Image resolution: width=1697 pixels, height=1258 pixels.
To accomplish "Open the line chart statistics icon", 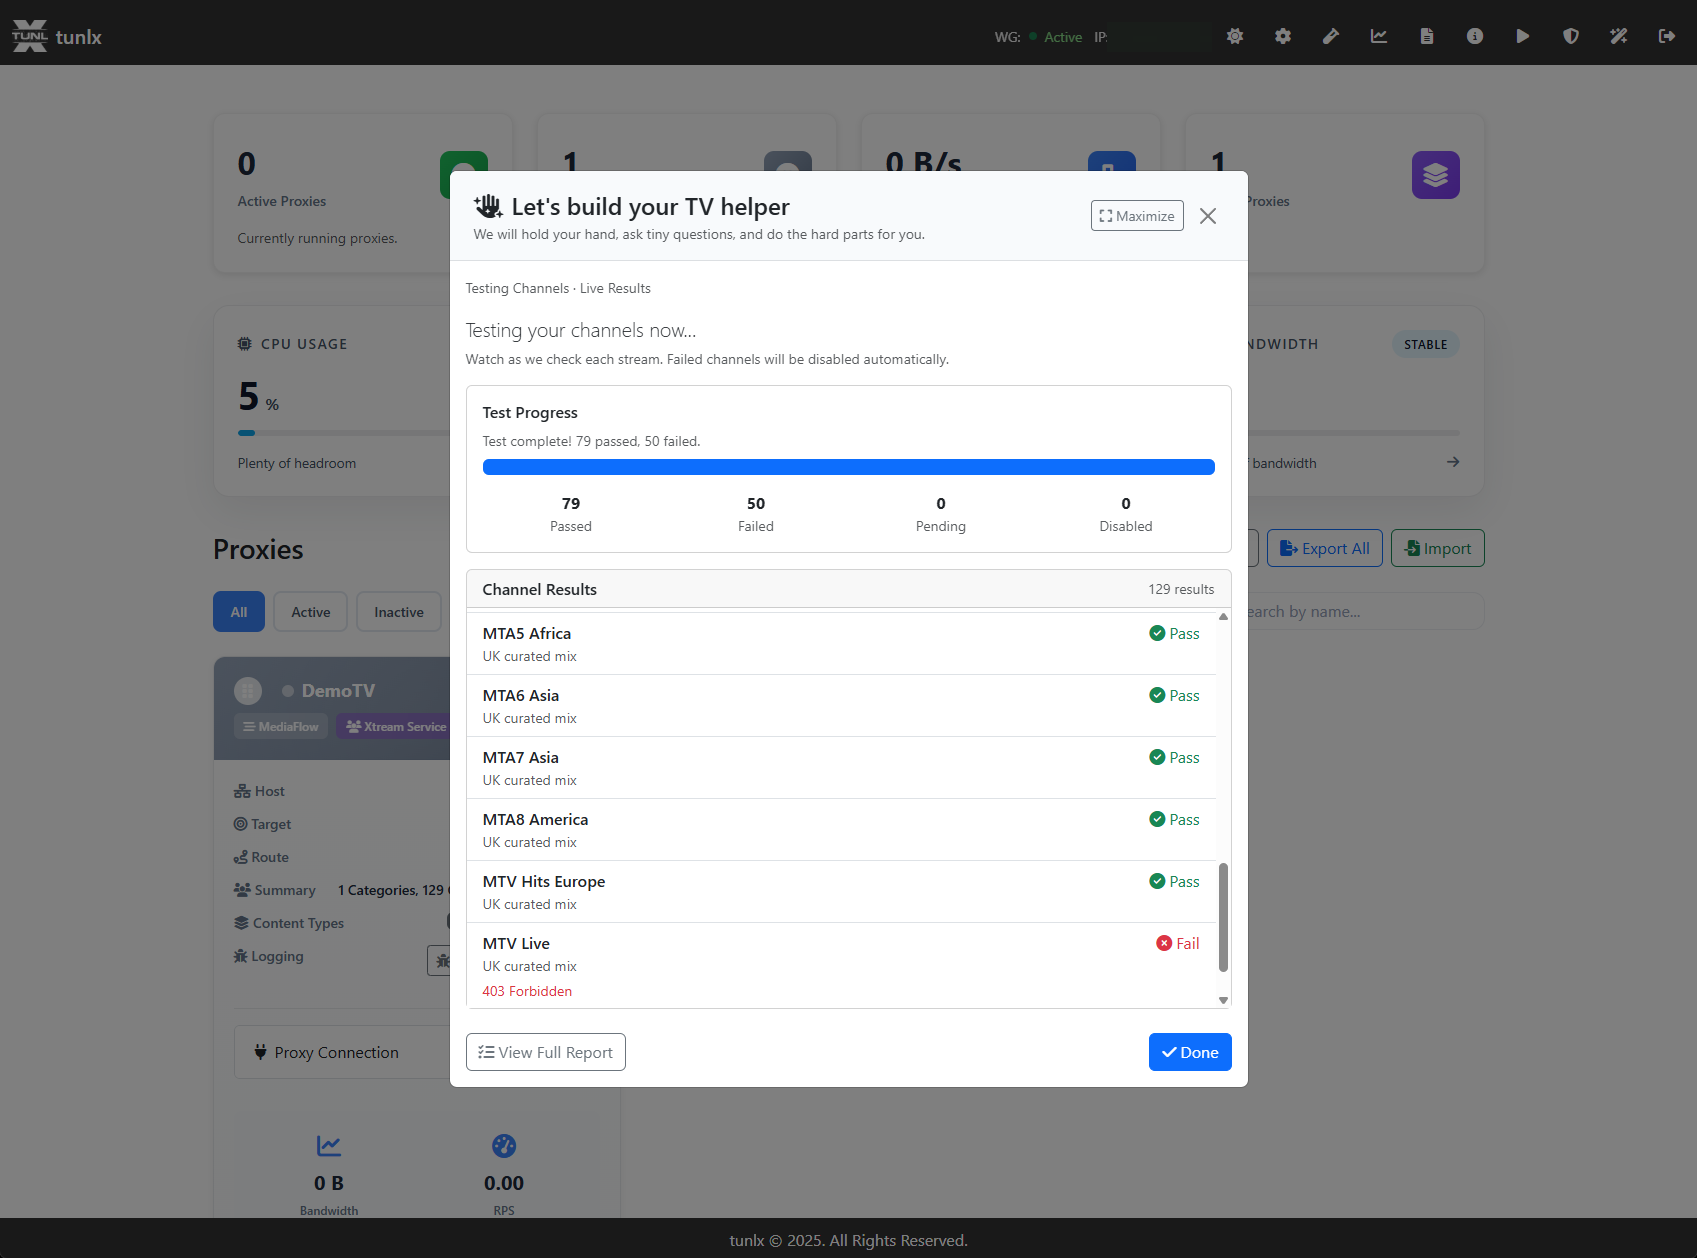I will click(x=1379, y=36).
